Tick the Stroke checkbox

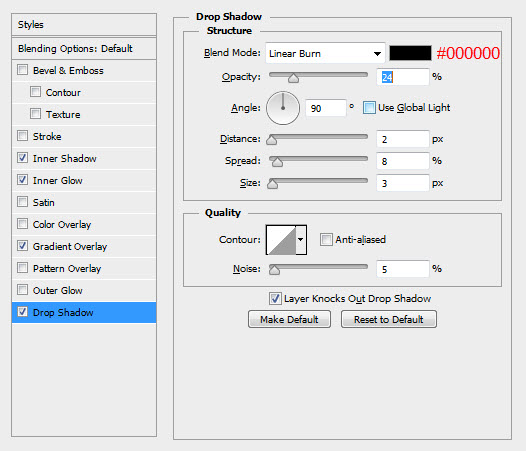point(22,136)
